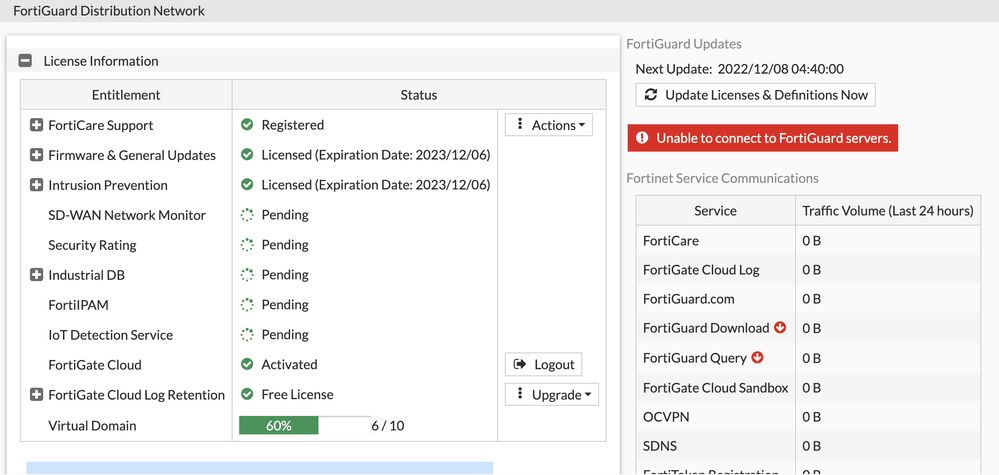Image resolution: width=999 pixels, height=475 pixels.
Task: Click the SD-WAN Network Monitor pending spinner
Action: [x=247, y=215]
